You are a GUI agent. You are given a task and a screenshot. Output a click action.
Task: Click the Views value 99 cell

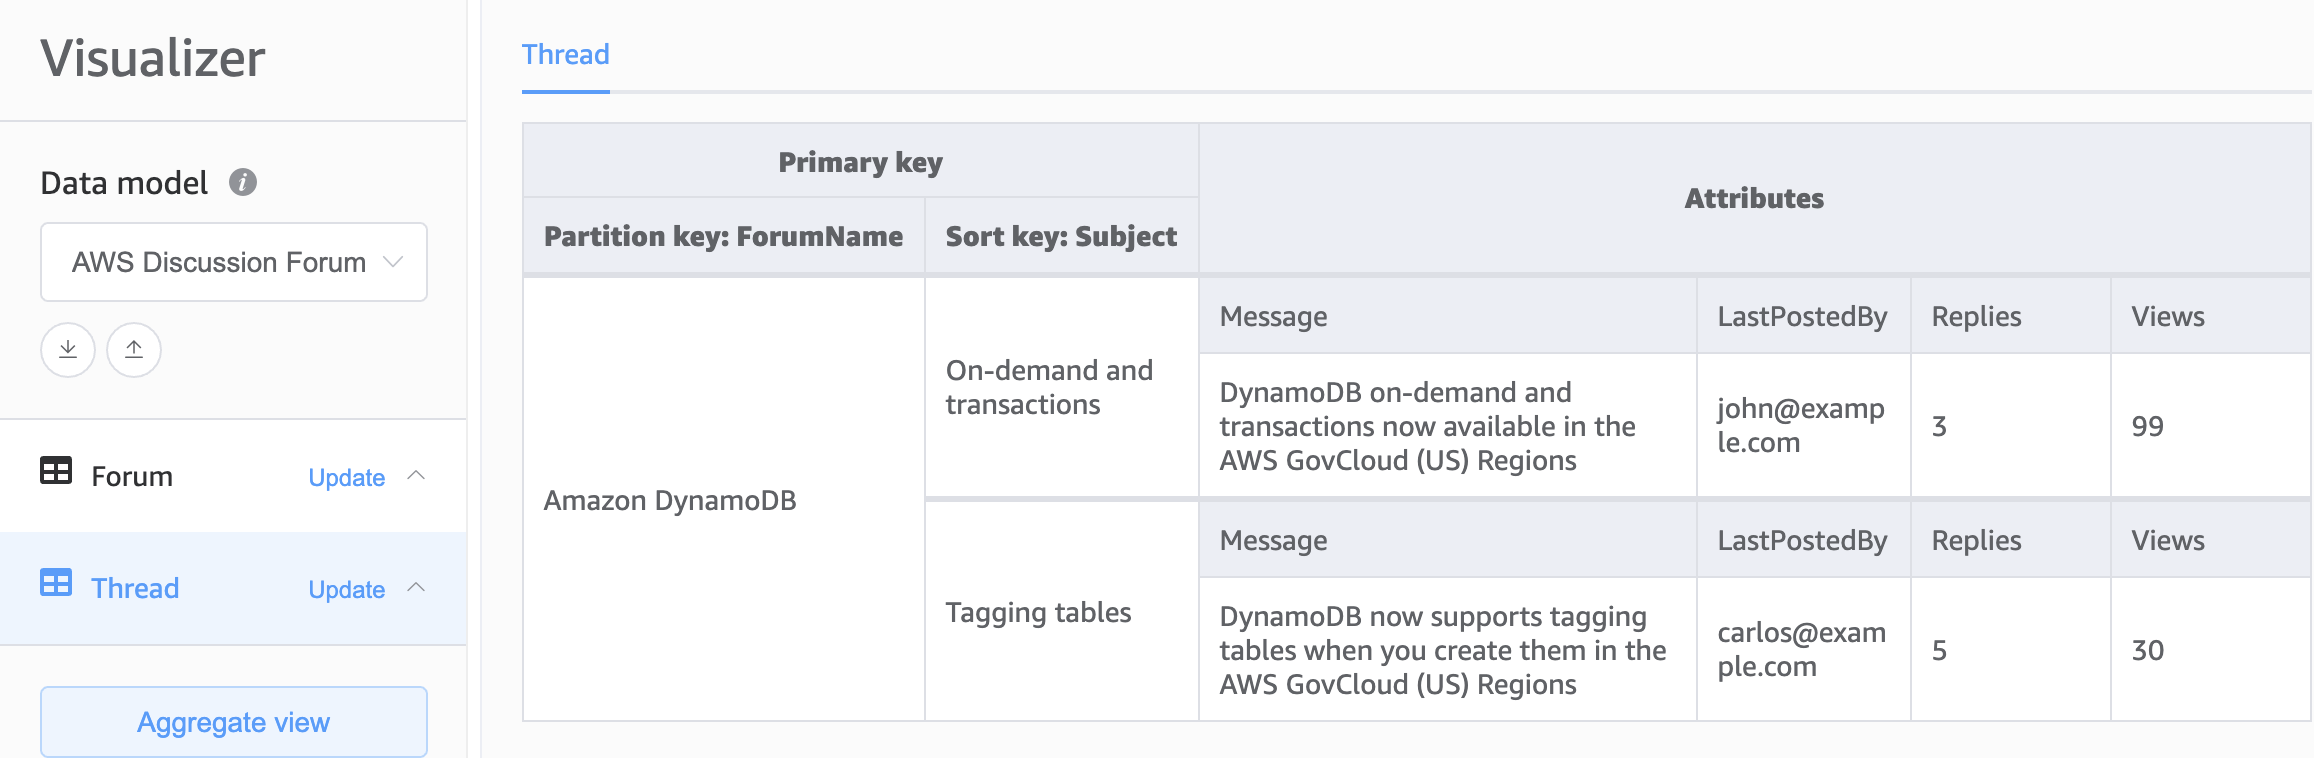point(2148,427)
